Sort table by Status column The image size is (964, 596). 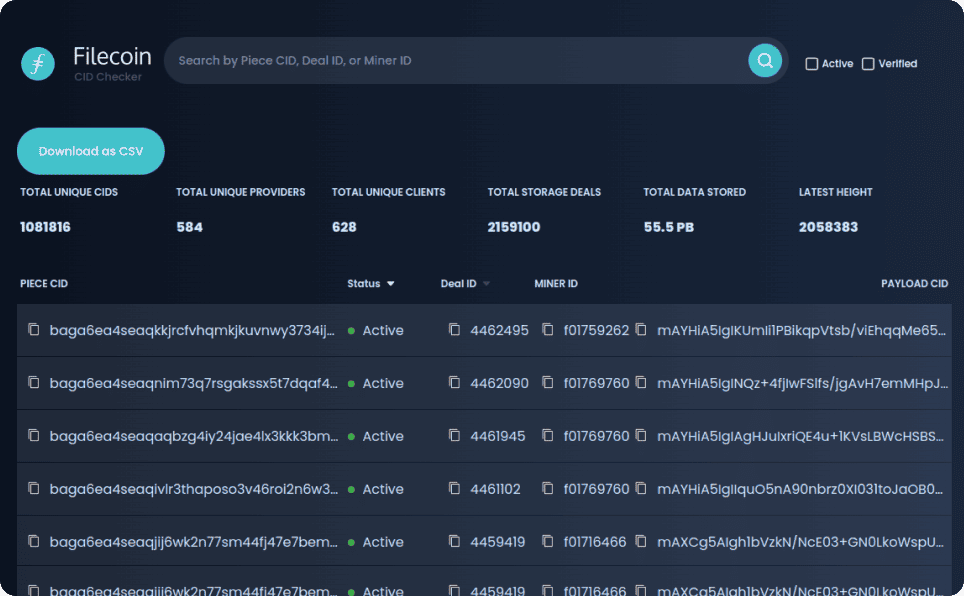[x=371, y=284]
